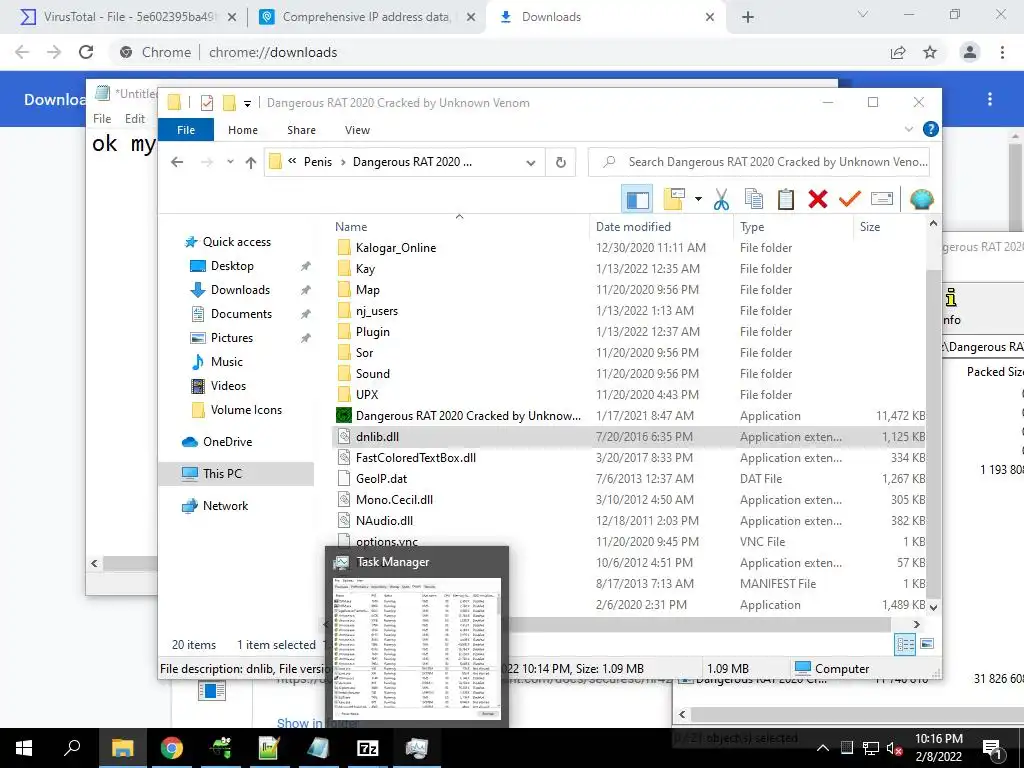Open the File tab in Explorer
This screenshot has width=1024, height=768.
click(x=186, y=130)
